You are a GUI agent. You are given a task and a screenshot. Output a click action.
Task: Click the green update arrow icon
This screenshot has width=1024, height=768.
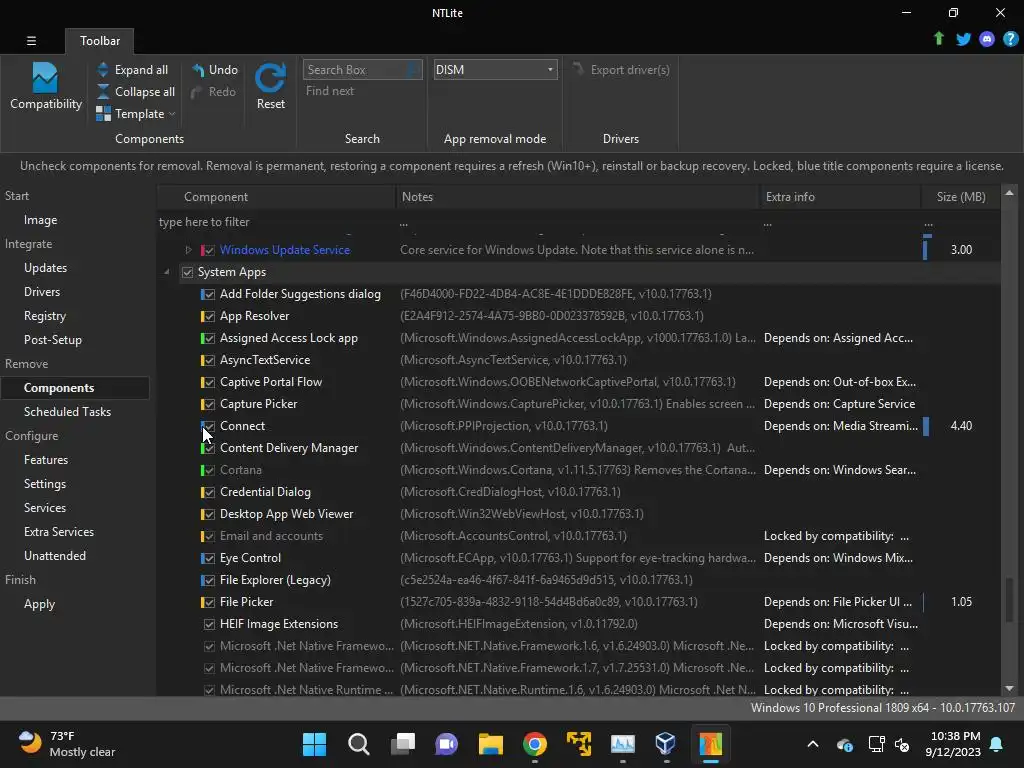pos(939,39)
